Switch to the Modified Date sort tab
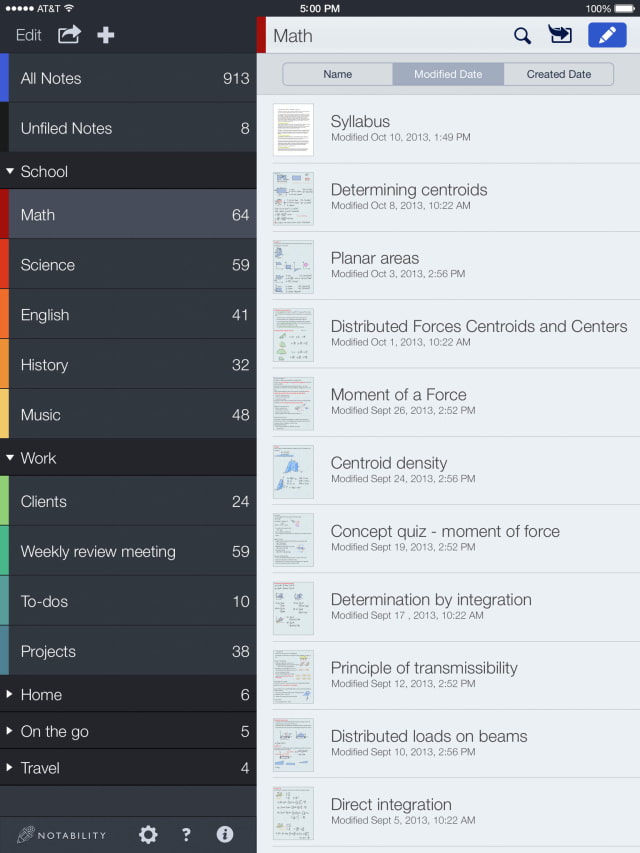Screen dimensions: 640x853 448,73
